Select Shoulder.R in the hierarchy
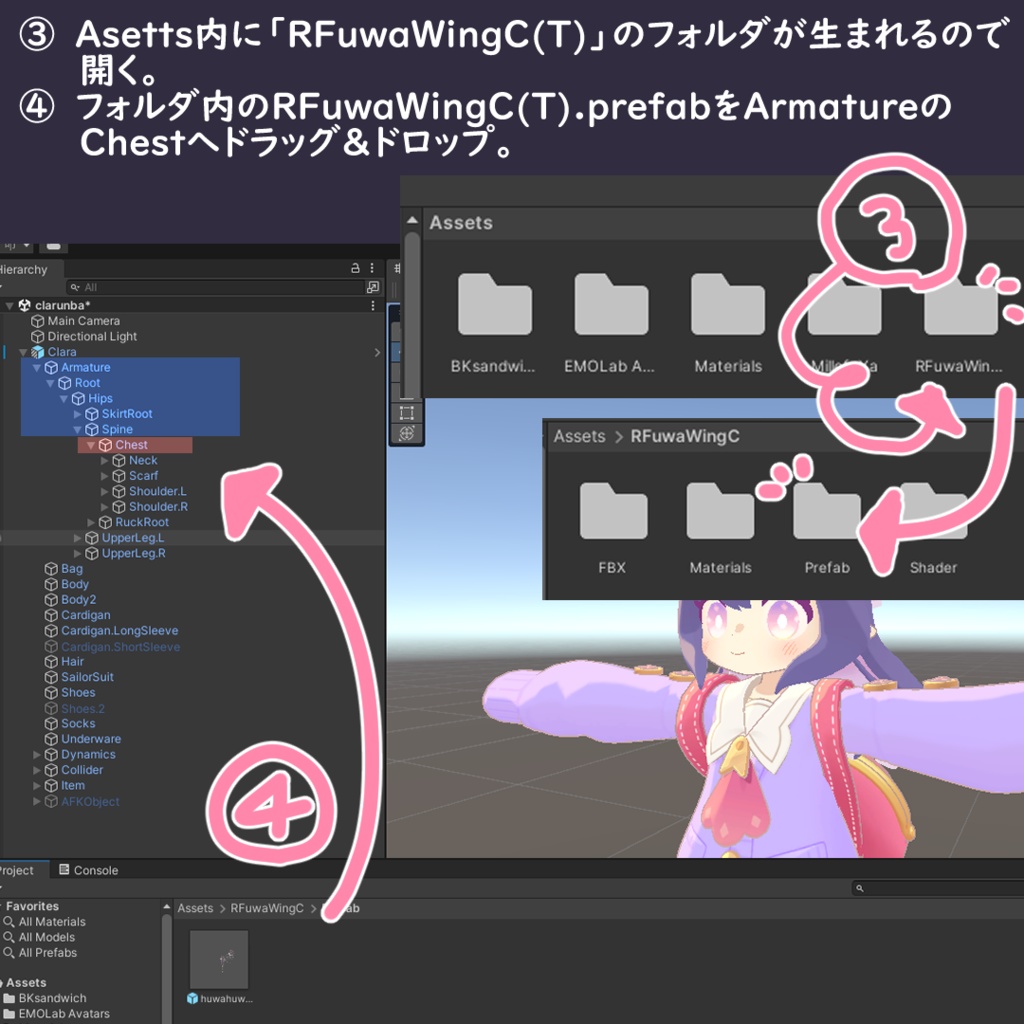This screenshot has height=1024, width=1024. pyautogui.click(x=158, y=507)
